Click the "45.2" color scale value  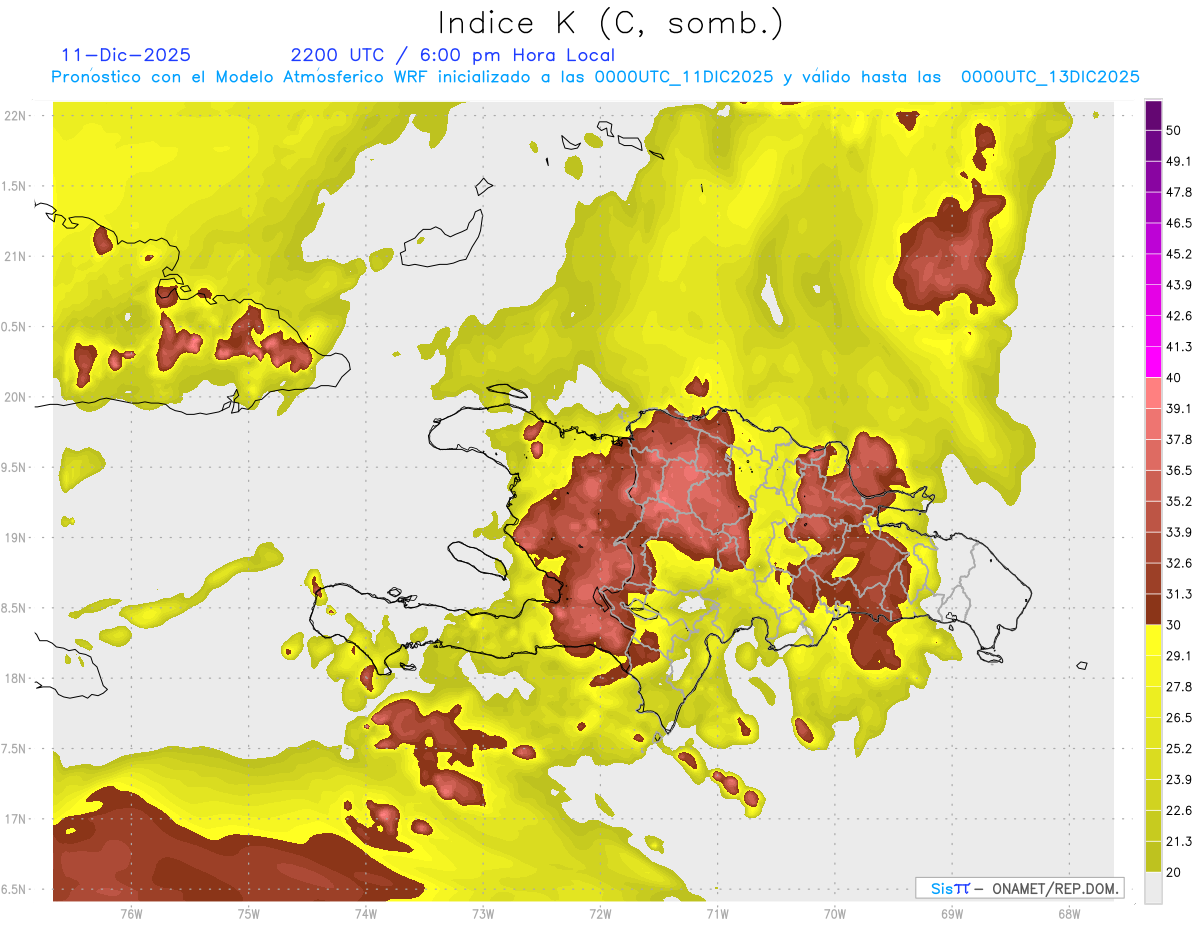point(1179,255)
